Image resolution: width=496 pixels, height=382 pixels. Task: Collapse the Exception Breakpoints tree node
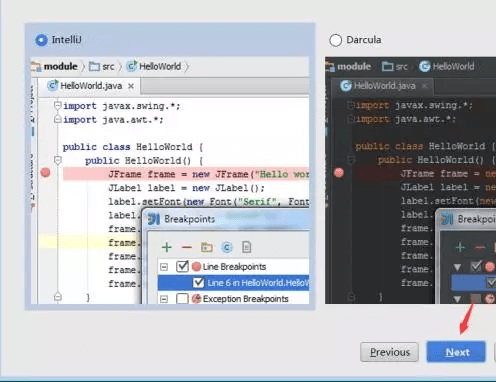tap(164, 299)
